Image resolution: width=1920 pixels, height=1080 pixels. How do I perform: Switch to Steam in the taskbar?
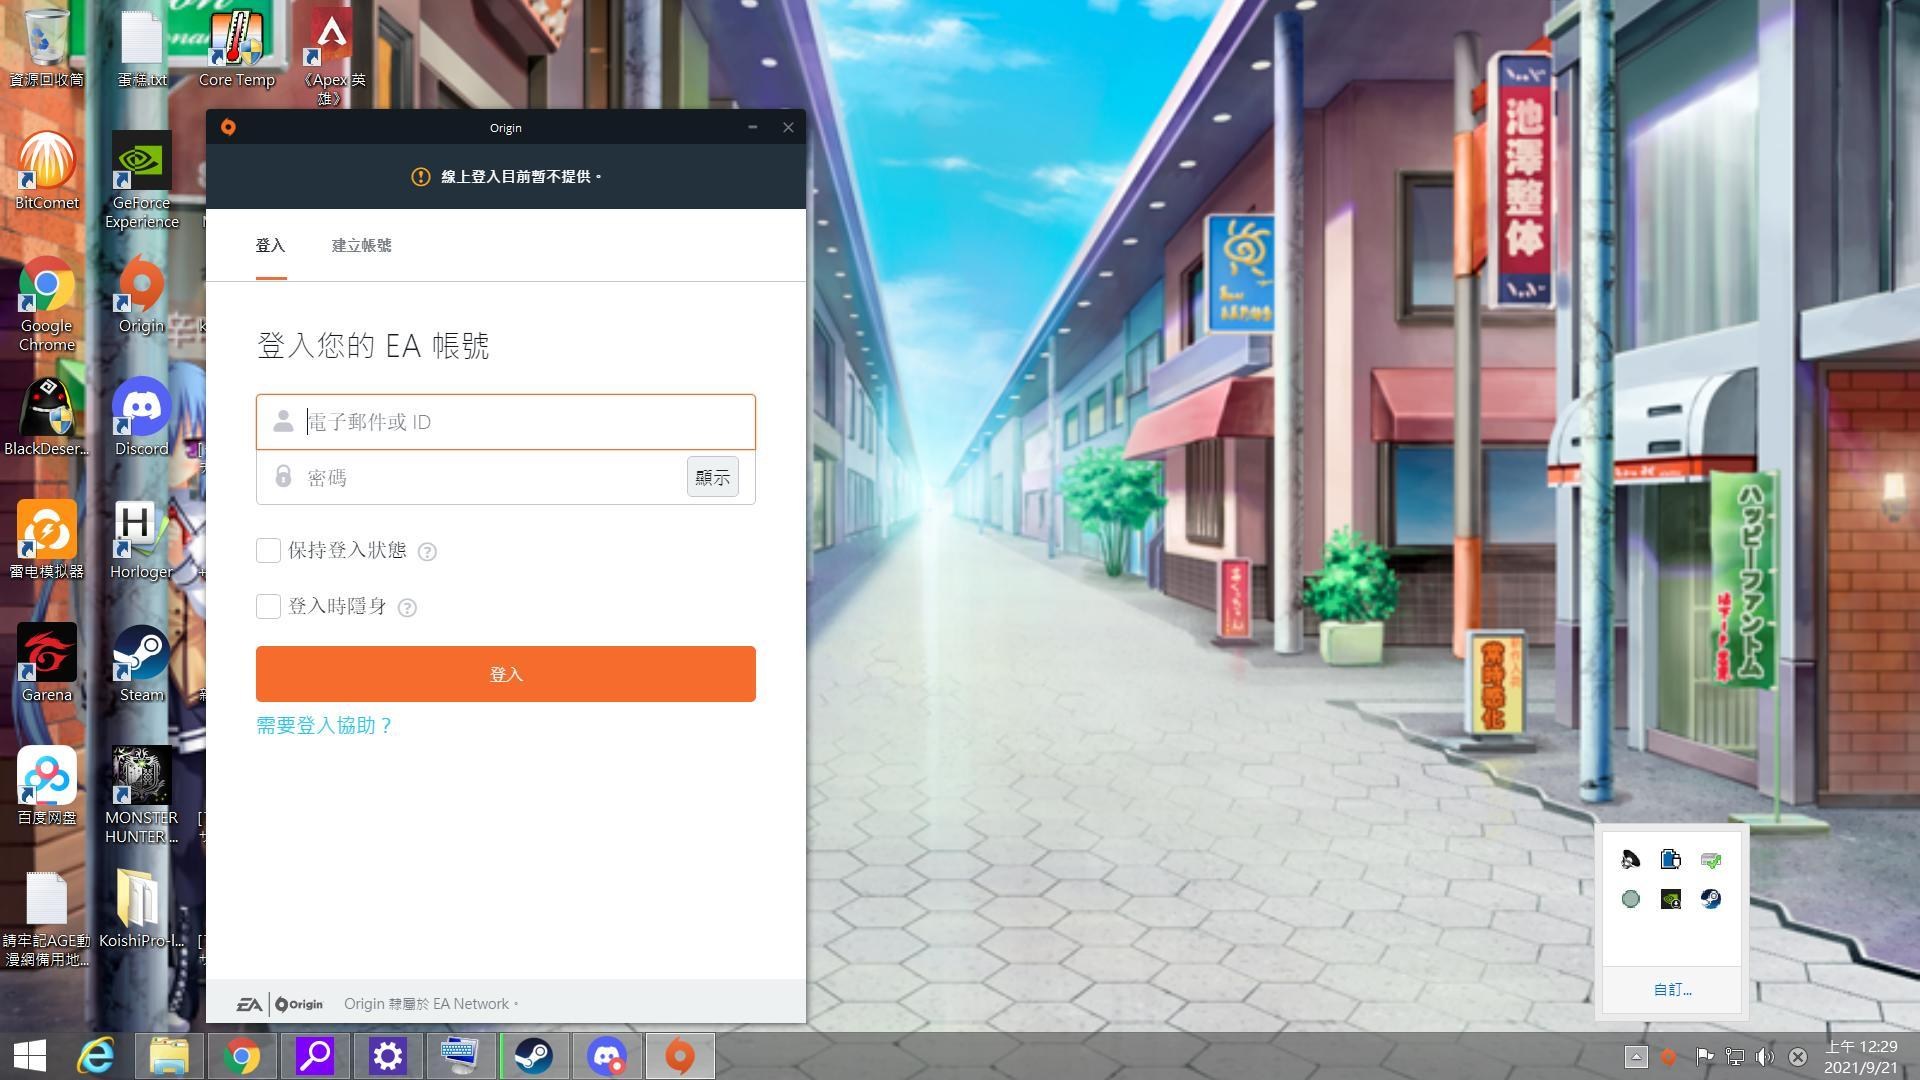pyautogui.click(x=534, y=1056)
